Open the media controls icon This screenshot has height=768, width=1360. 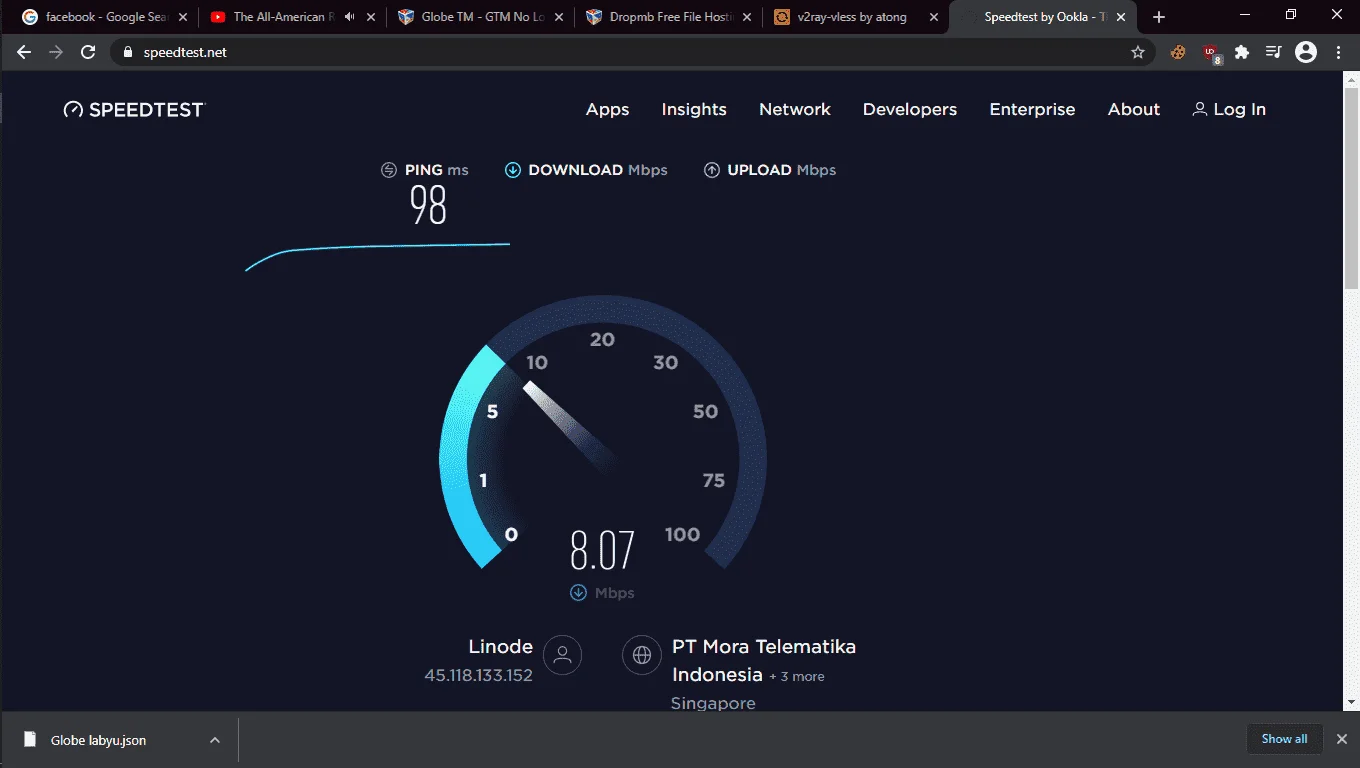pos(1274,52)
